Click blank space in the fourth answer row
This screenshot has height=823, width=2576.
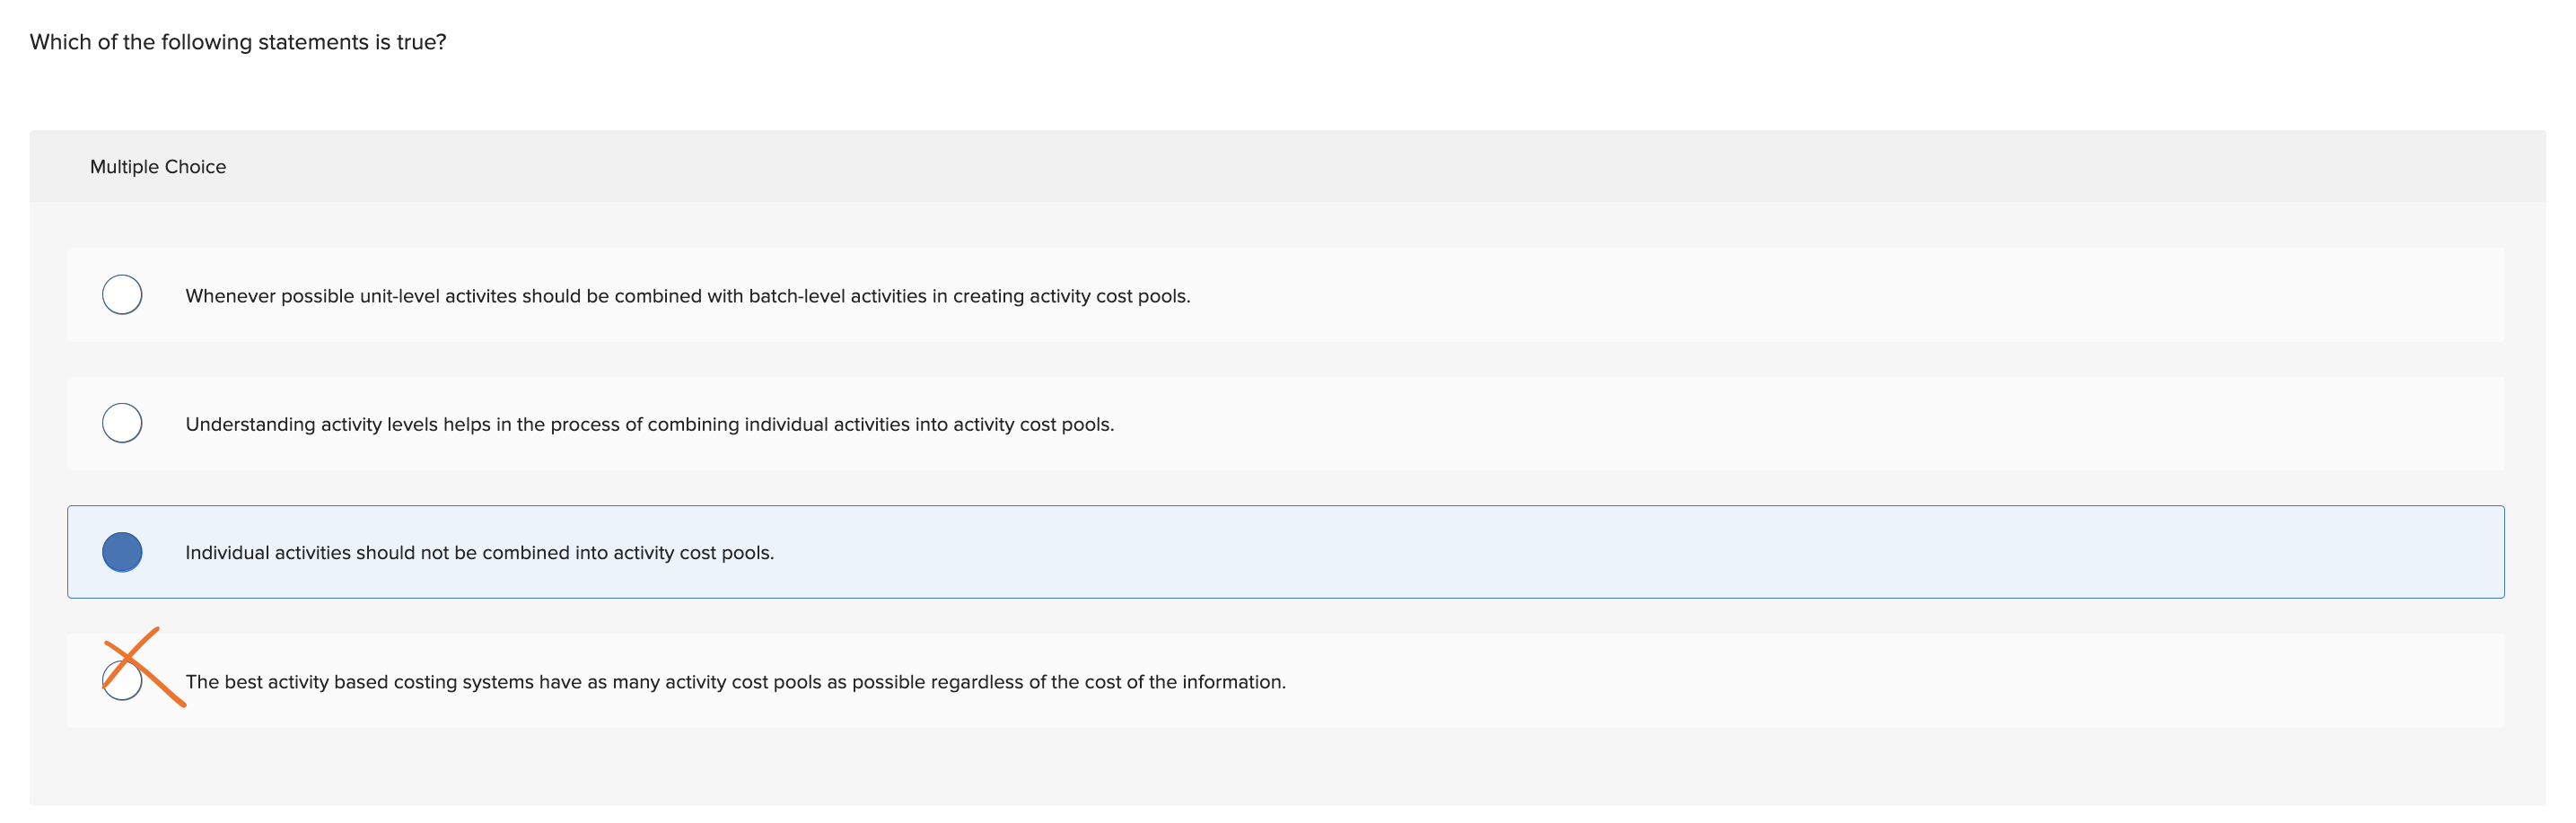1900,682
